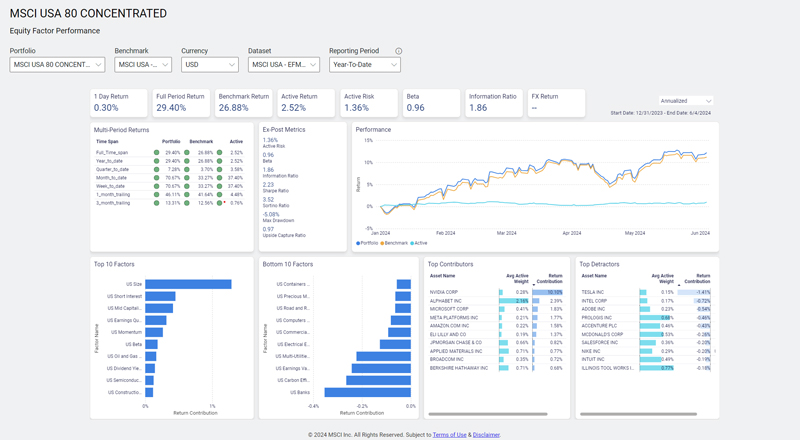Click the 3_month_trailing row label
The height and width of the screenshot is (440, 800).
(x=113, y=203)
